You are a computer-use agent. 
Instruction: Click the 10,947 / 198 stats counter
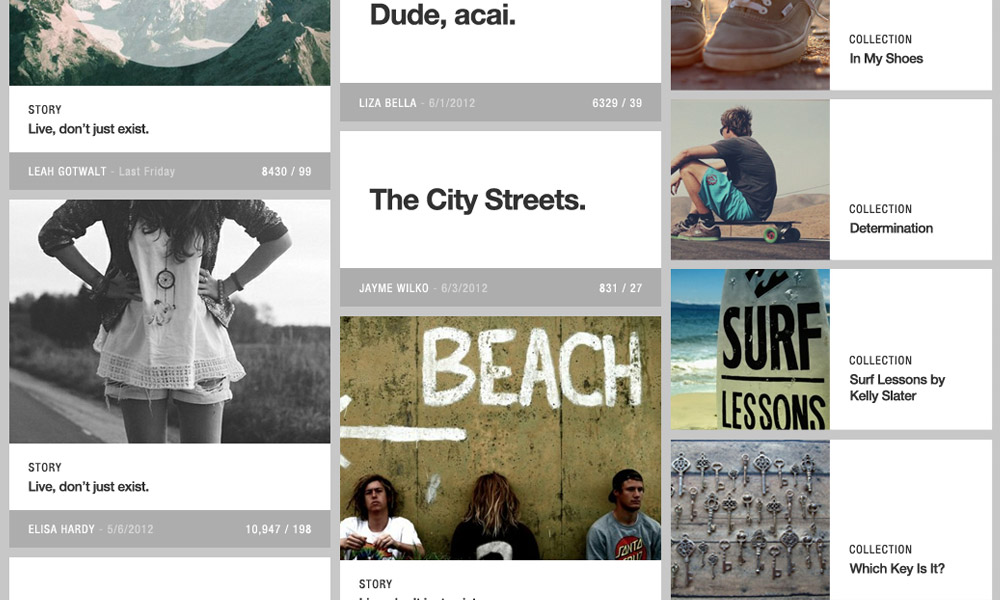click(x=278, y=529)
